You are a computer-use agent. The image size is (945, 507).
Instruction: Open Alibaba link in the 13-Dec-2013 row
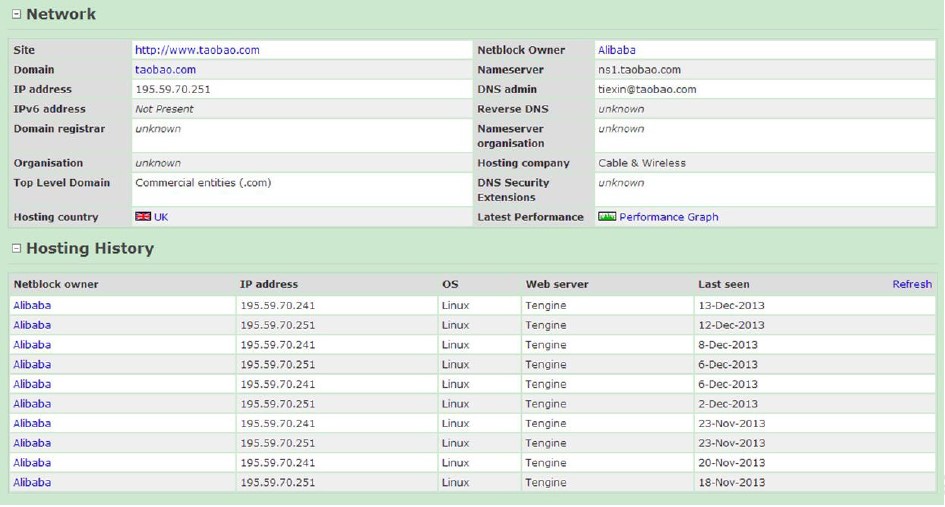pyautogui.click(x=32, y=305)
